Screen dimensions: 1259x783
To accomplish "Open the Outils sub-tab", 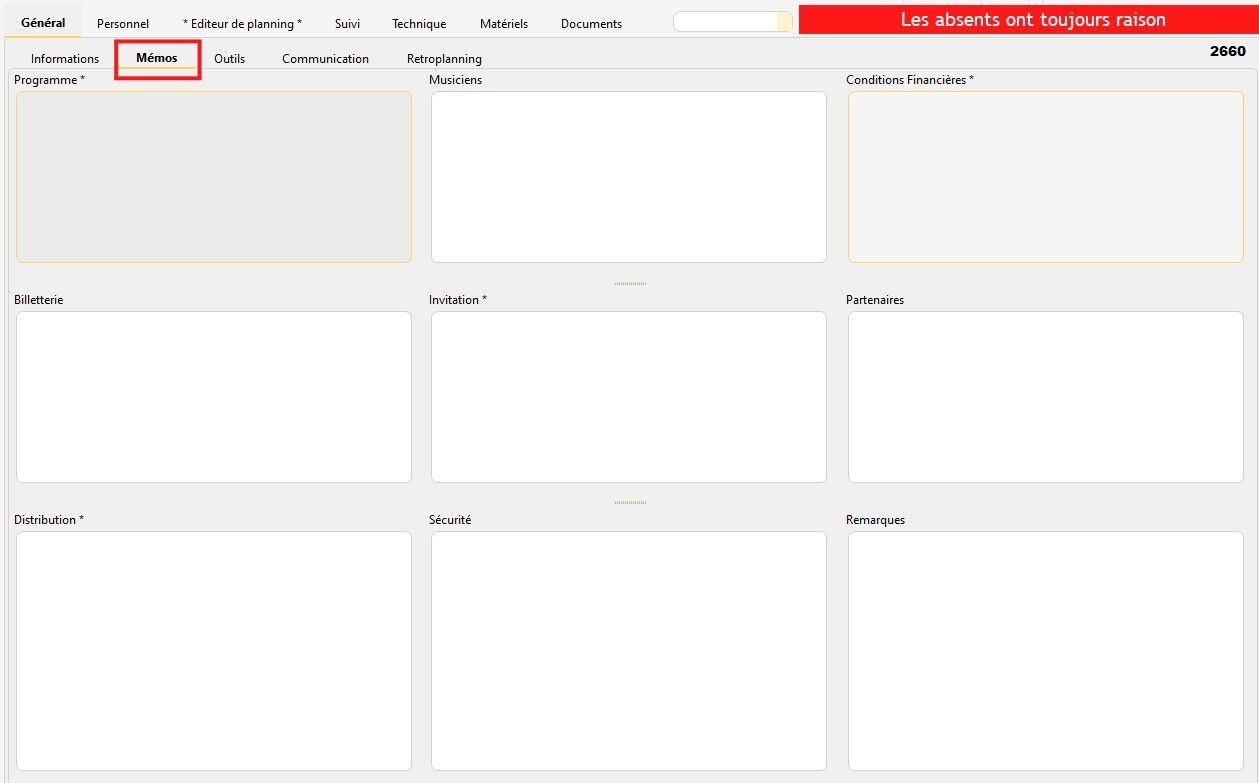I will pos(229,59).
